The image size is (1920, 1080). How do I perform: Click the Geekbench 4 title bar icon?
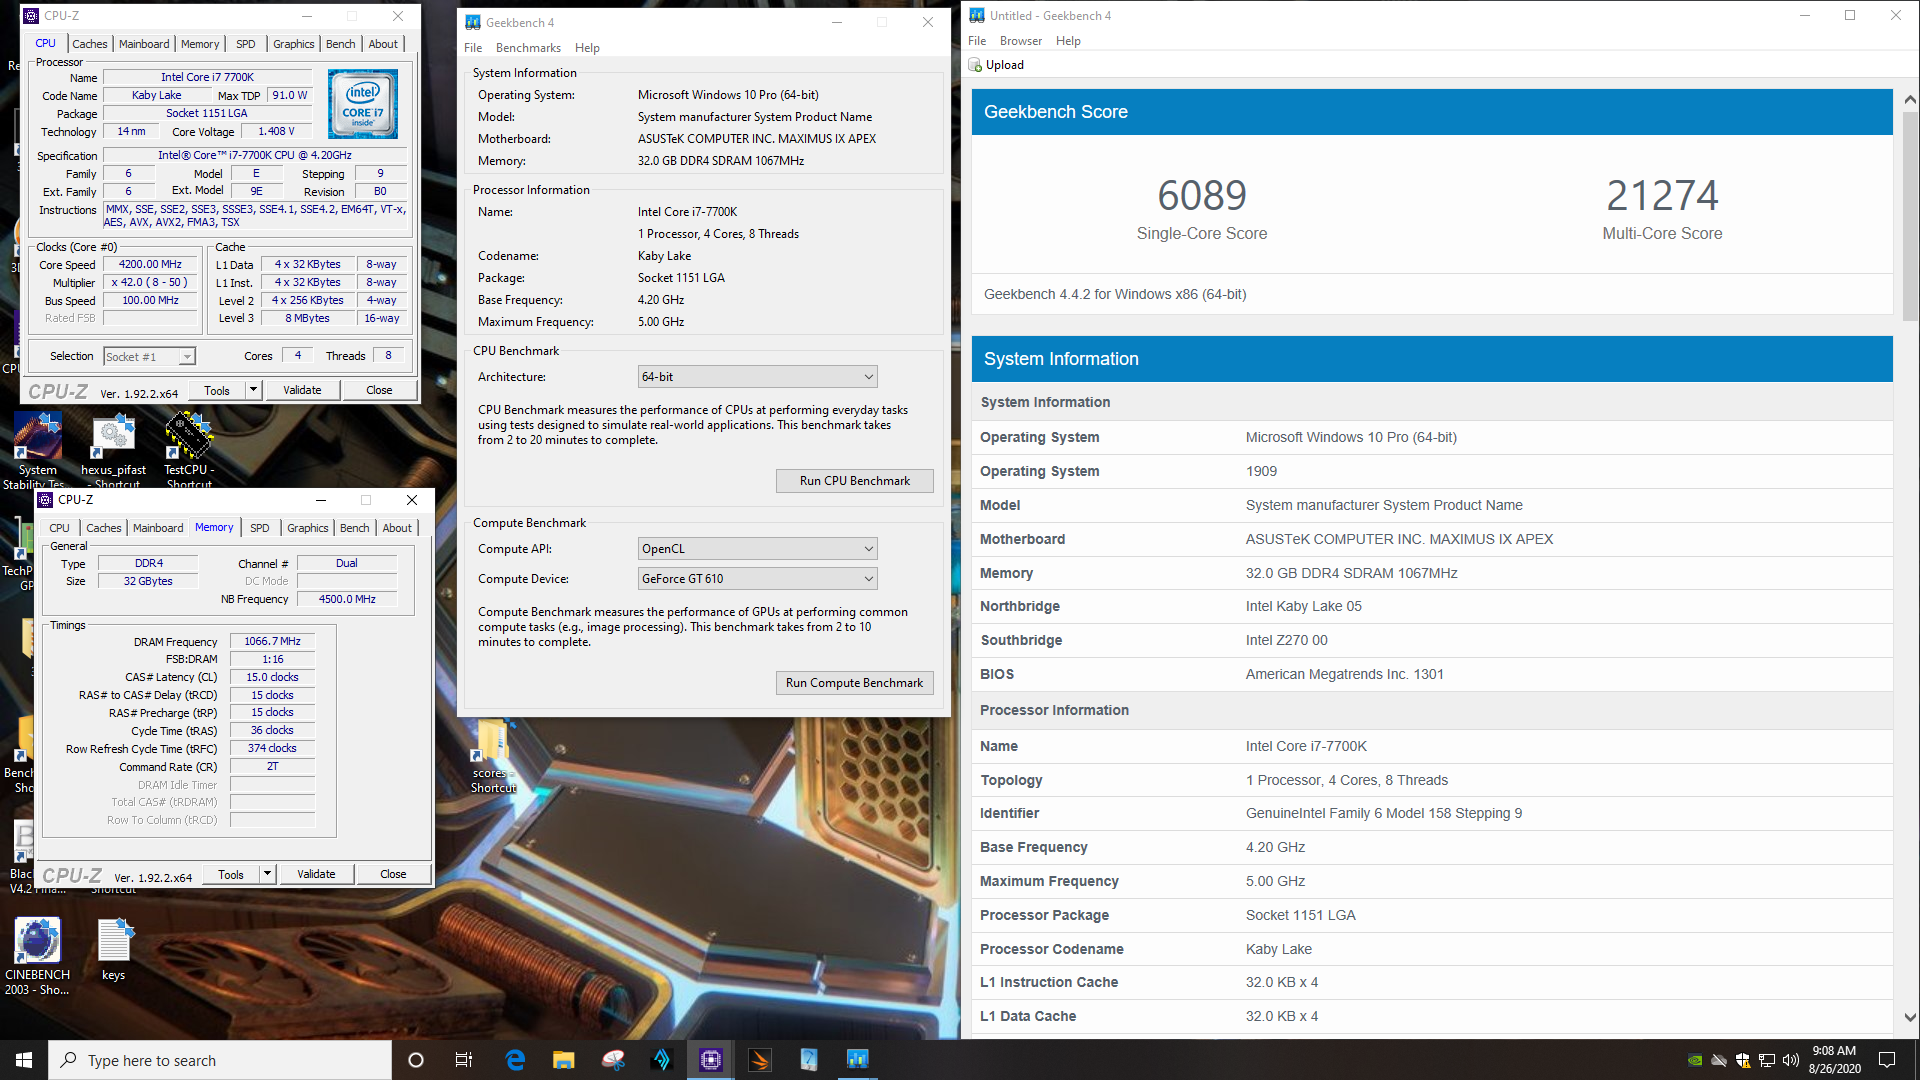pyautogui.click(x=473, y=22)
